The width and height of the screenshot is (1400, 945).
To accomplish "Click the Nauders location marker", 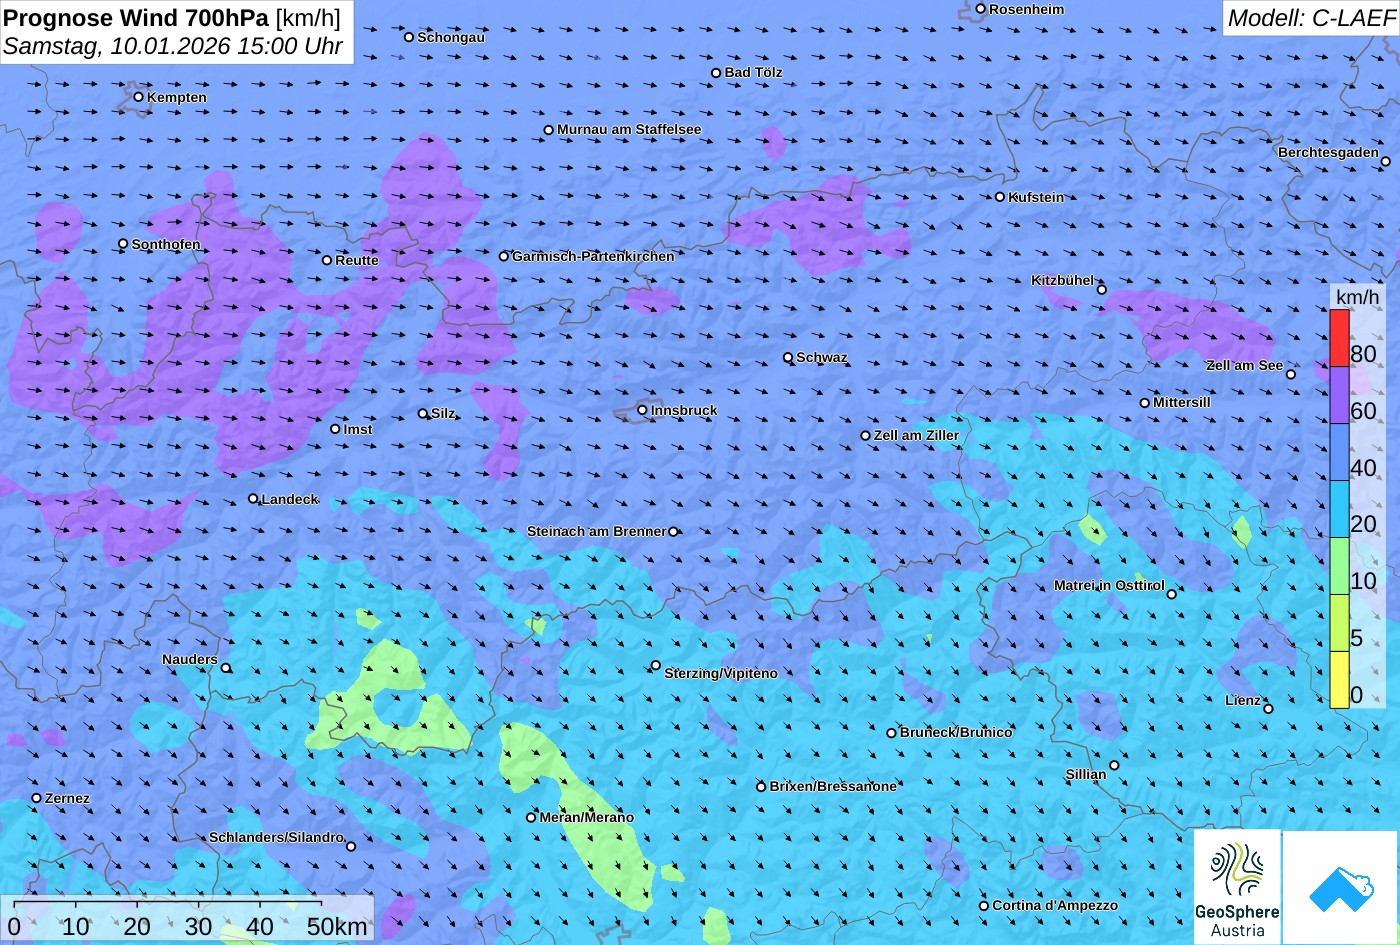I will coord(226,668).
